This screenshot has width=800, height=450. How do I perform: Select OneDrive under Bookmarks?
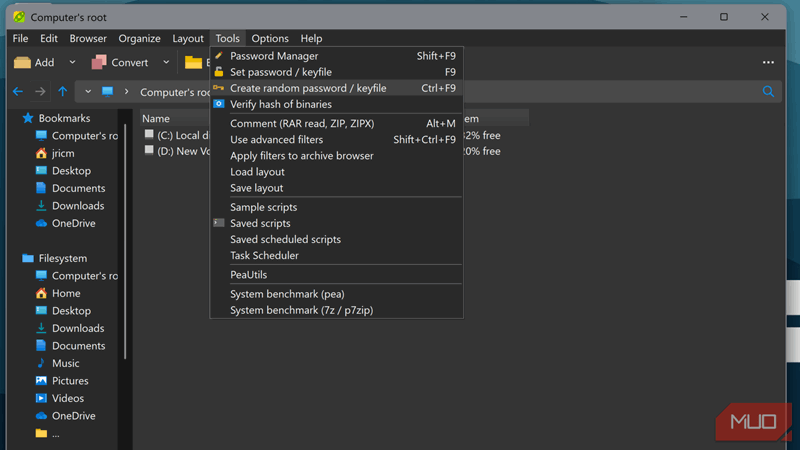click(73, 223)
